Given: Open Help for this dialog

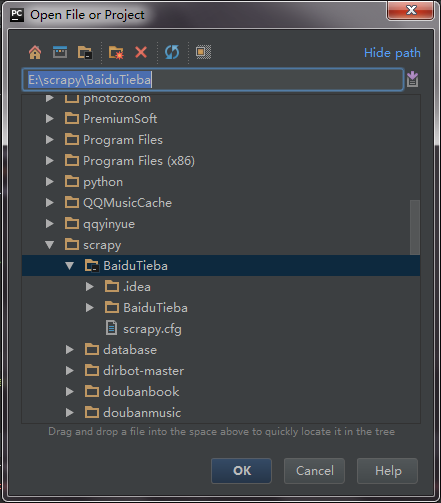Looking at the screenshot, I should point(387,471).
